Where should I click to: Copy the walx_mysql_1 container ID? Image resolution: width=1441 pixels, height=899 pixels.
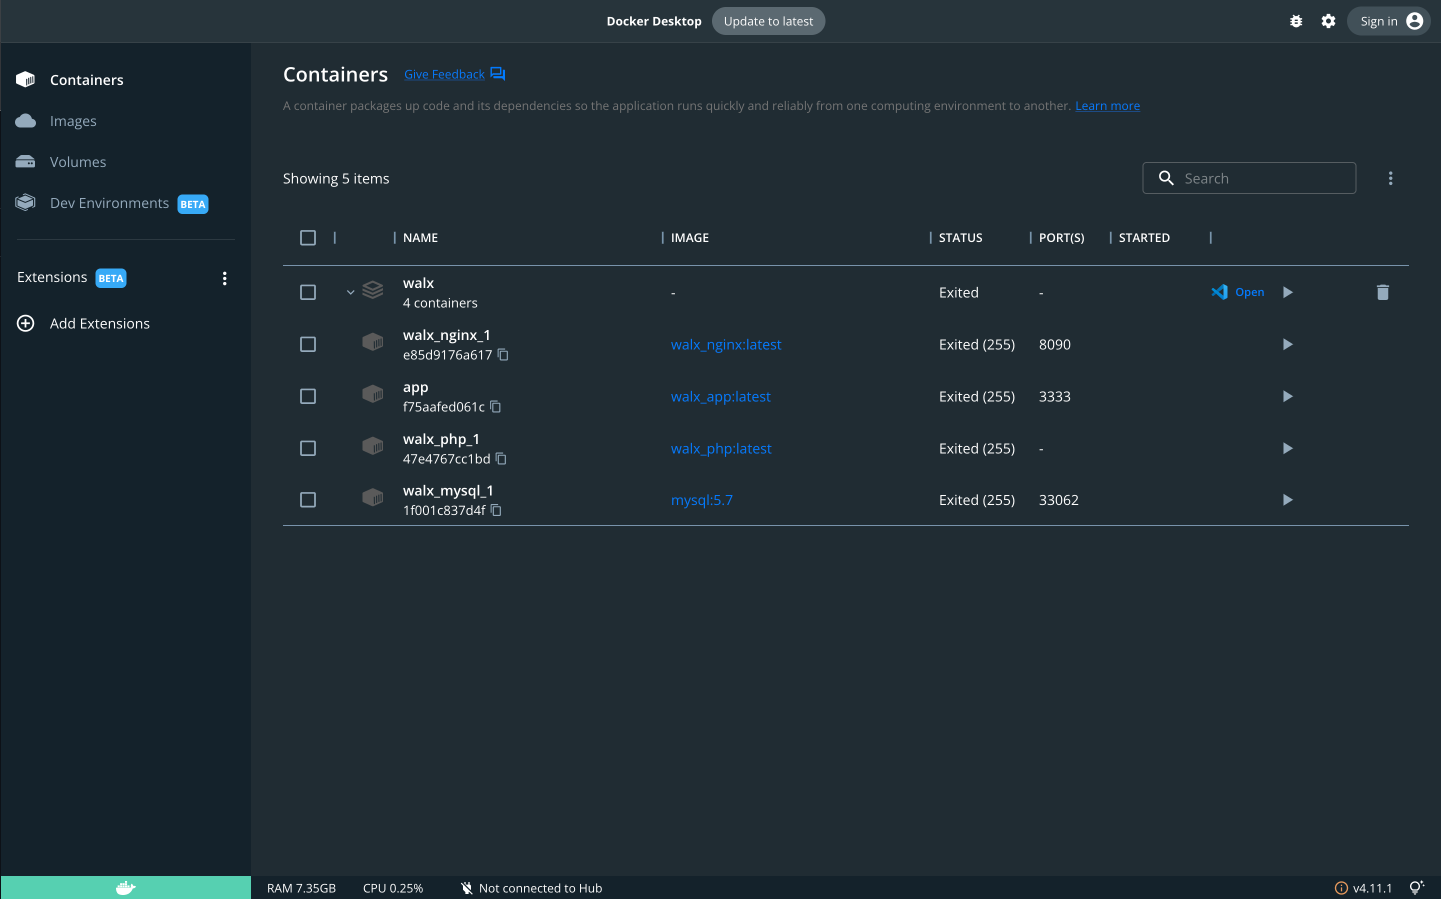click(x=496, y=510)
